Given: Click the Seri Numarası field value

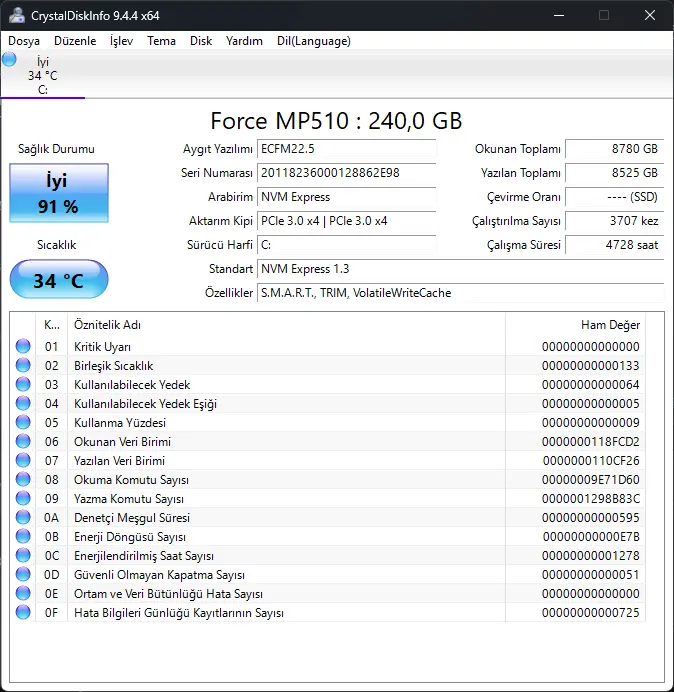Looking at the screenshot, I should (x=346, y=173).
